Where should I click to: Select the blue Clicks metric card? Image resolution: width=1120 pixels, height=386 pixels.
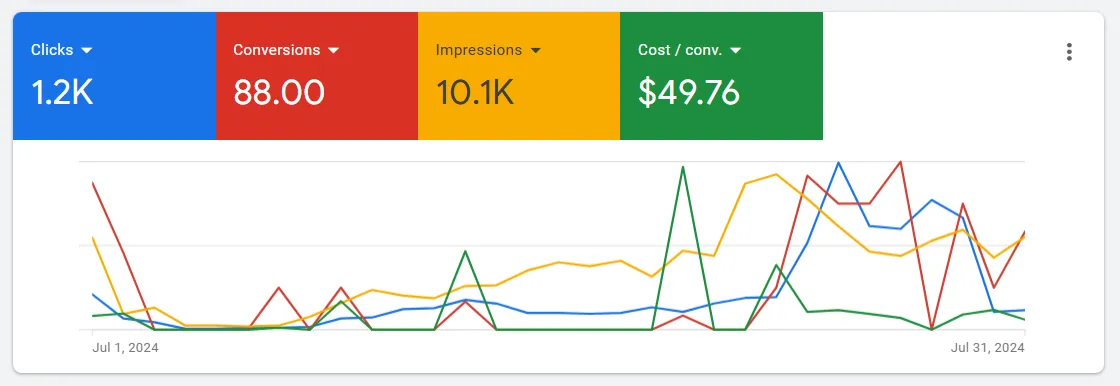pos(114,76)
